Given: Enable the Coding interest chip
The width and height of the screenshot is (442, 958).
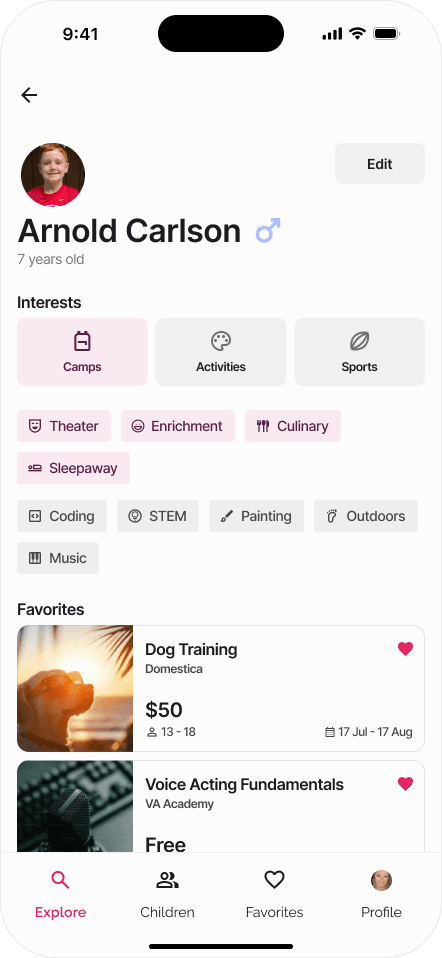Looking at the screenshot, I should (62, 516).
